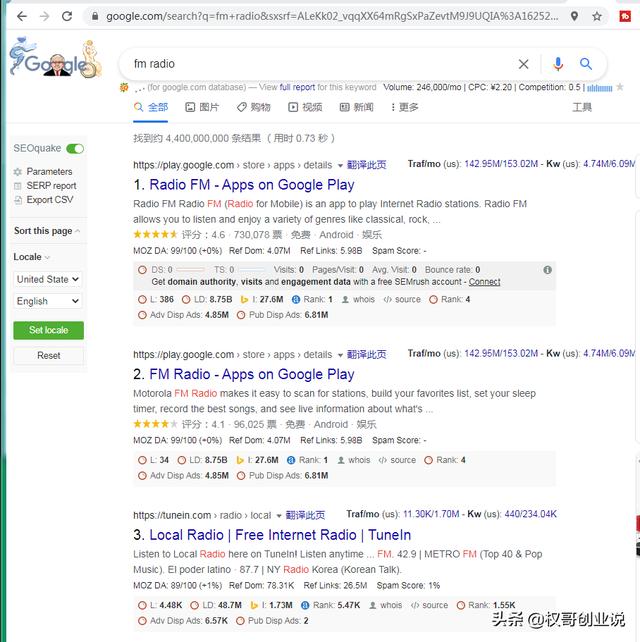Click Alexa Rank icon for result 1
This screenshot has width=640, height=642.
296,300
